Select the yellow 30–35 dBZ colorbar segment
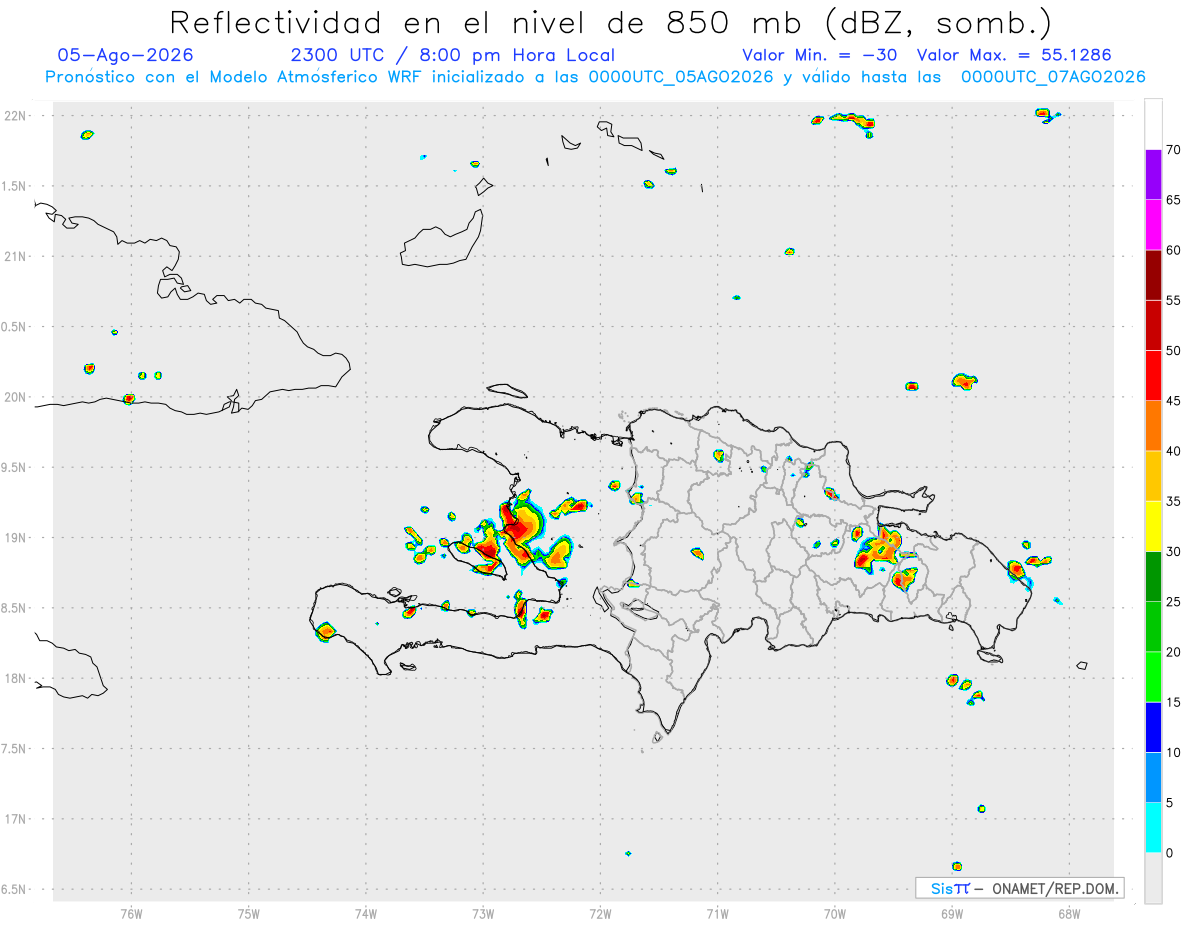This screenshot has height=927, width=1200. [x=1153, y=526]
